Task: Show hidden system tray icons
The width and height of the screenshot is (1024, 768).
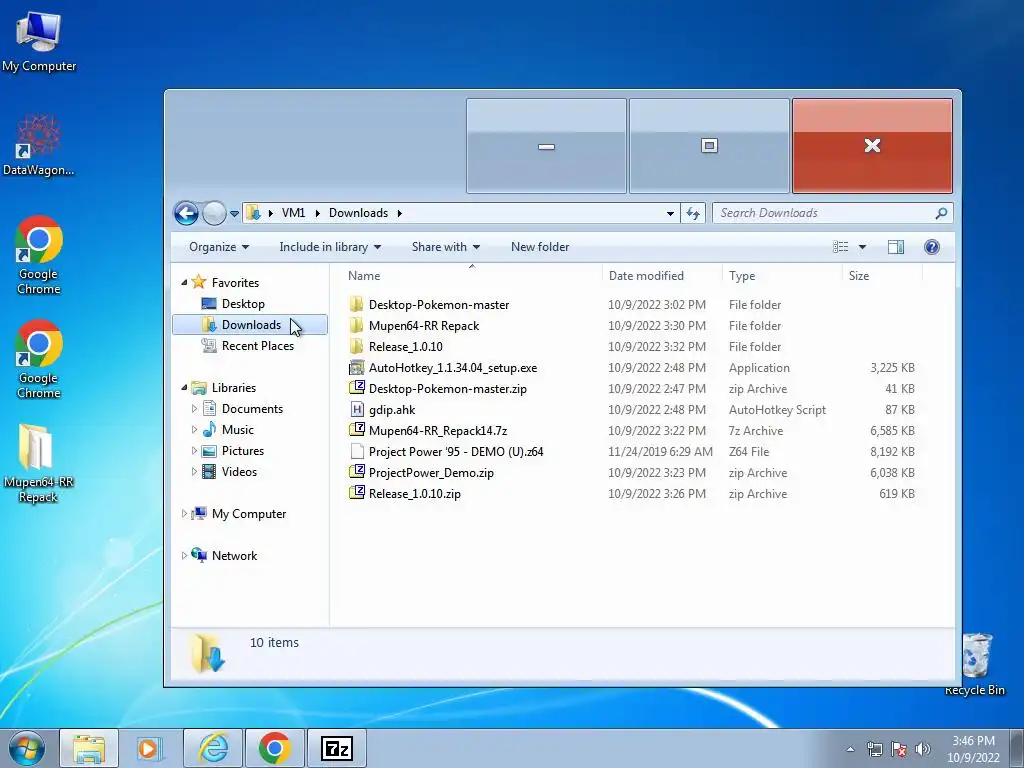Action: 850,749
